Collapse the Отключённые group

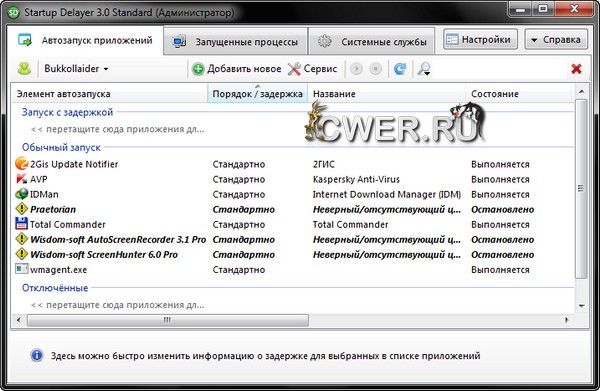click(x=55, y=288)
